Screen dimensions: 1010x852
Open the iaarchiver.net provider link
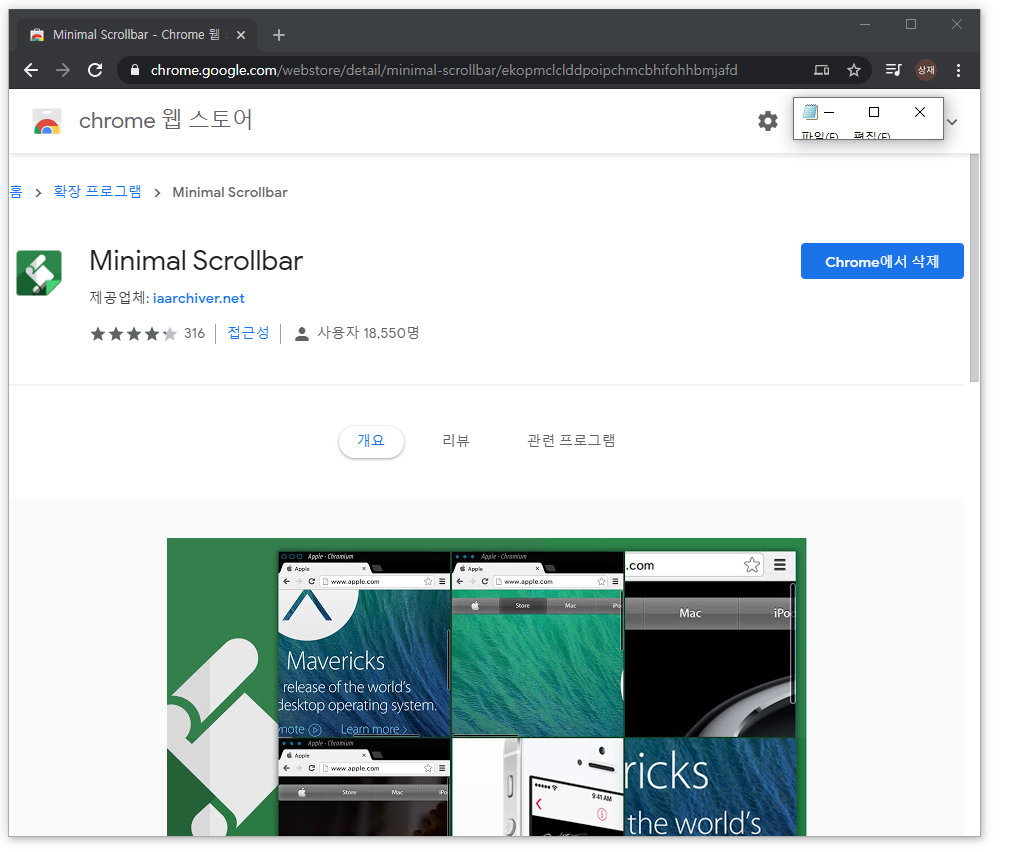tap(198, 298)
